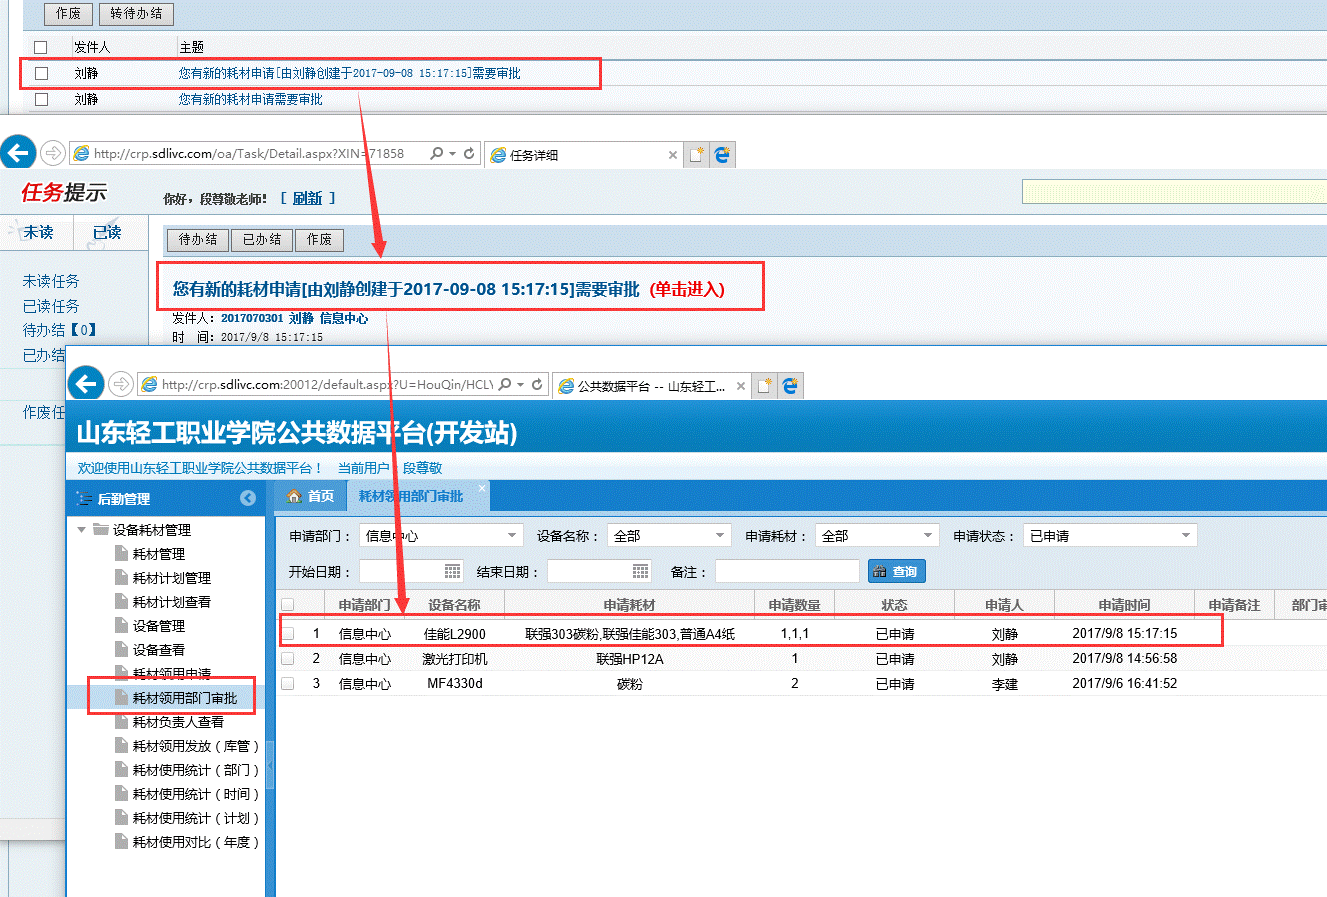This screenshot has height=897, width=1327.
Task: Click the 开始日期 input field
Action: [x=402, y=571]
